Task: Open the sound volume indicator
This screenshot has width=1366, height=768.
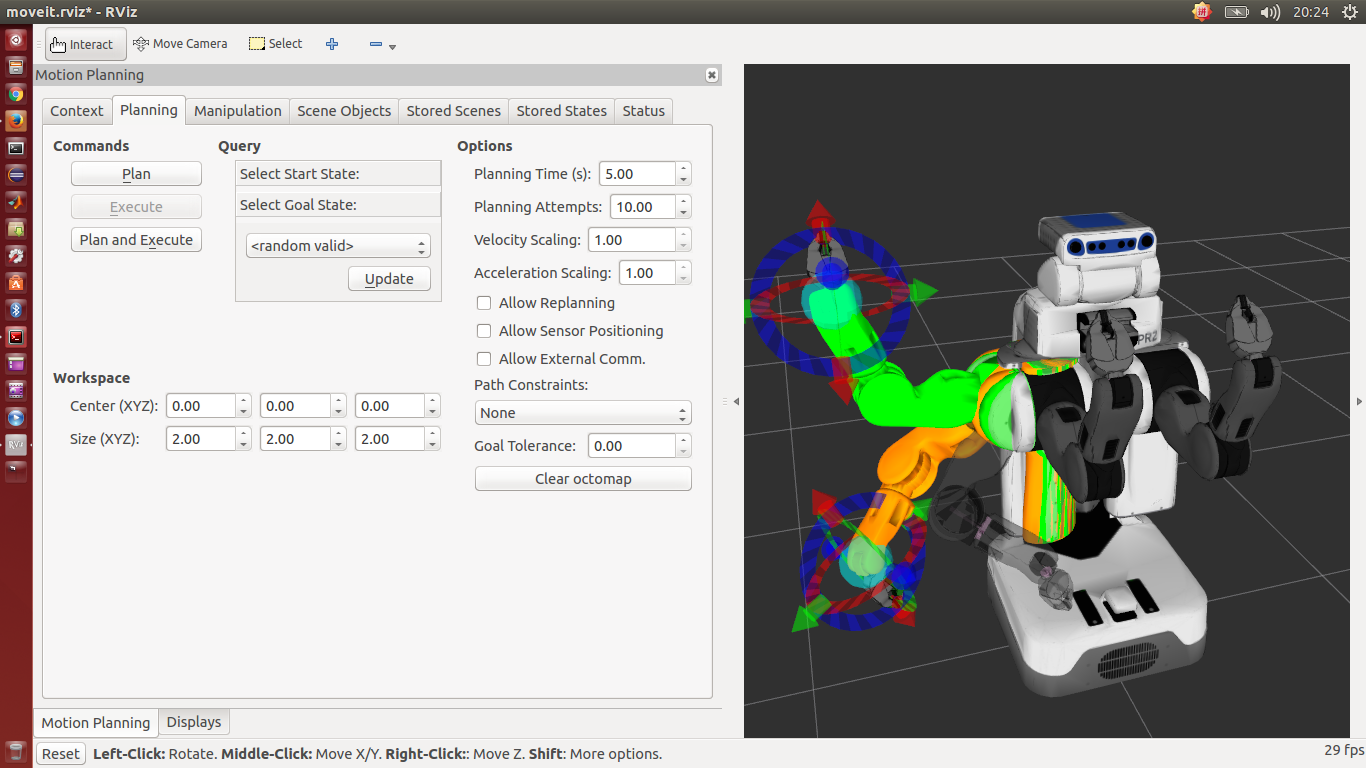Action: (x=1270, y=12)
